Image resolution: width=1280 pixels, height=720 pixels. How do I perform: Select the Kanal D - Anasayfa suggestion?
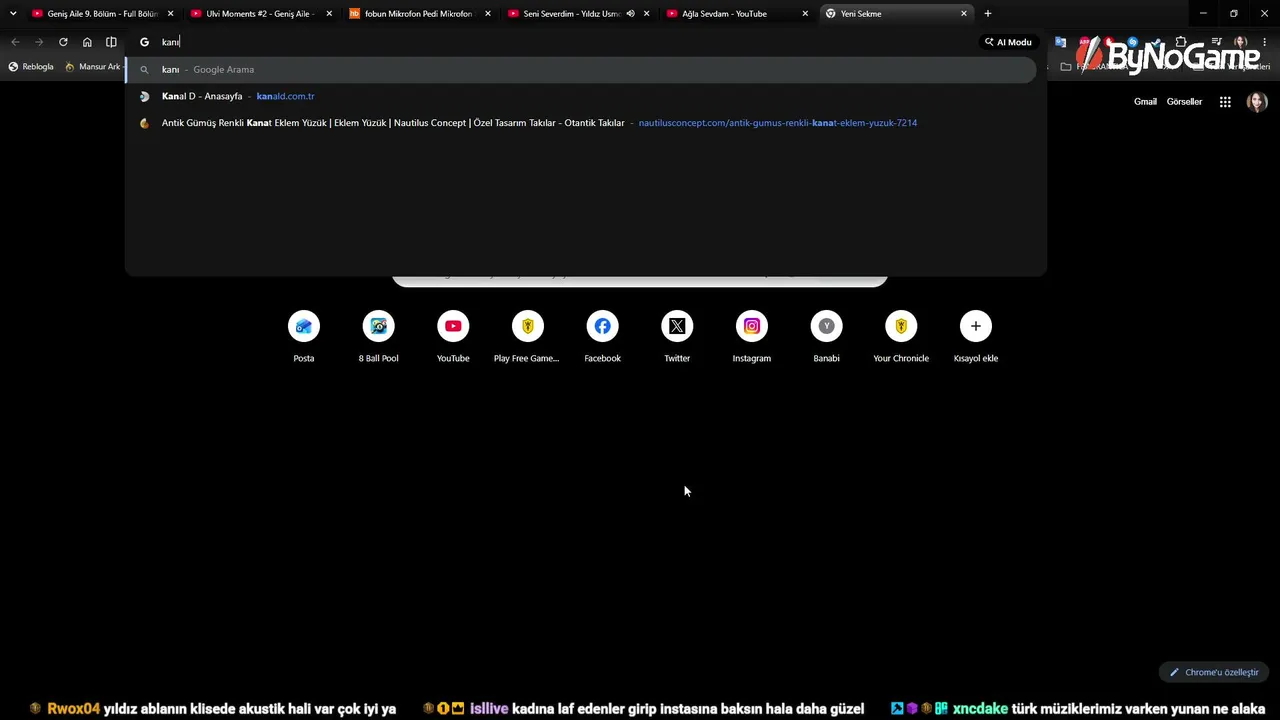point(580,96)
